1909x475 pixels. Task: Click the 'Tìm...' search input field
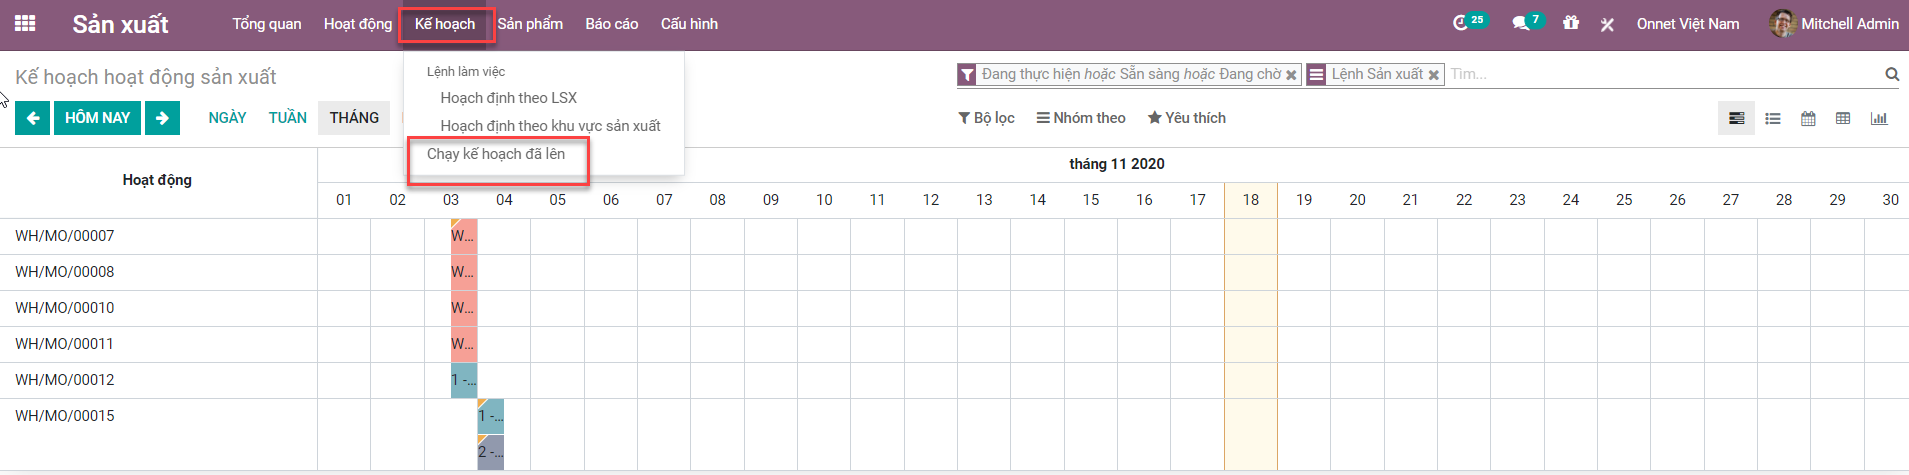(x=1660, y=74)
